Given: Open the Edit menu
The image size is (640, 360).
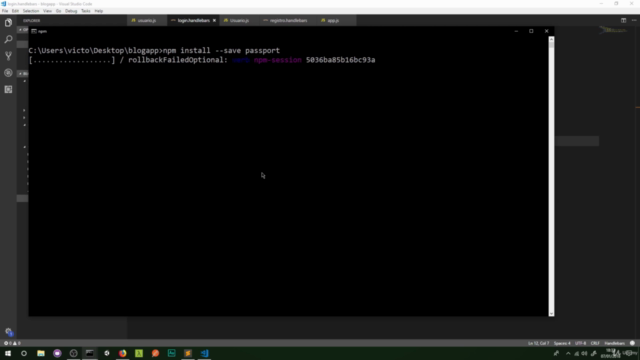Looking at the screenshot, I should click(15, 11).
